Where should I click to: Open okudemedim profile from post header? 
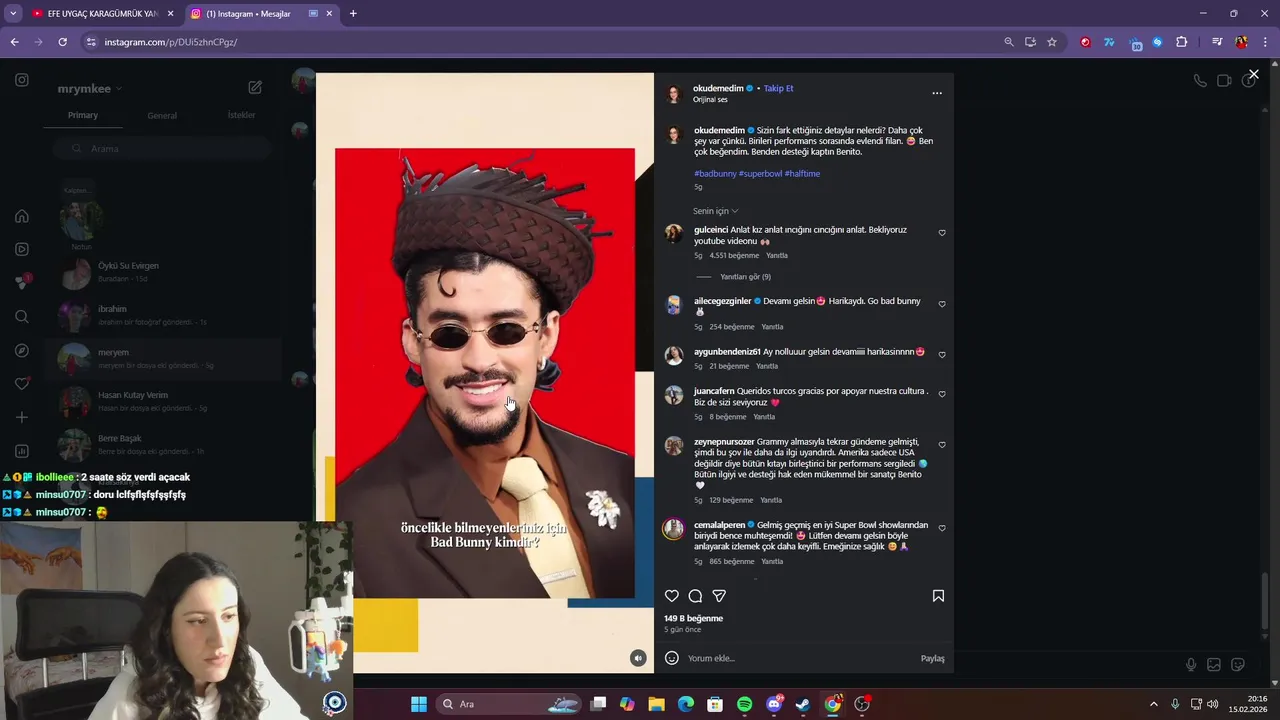718,88
